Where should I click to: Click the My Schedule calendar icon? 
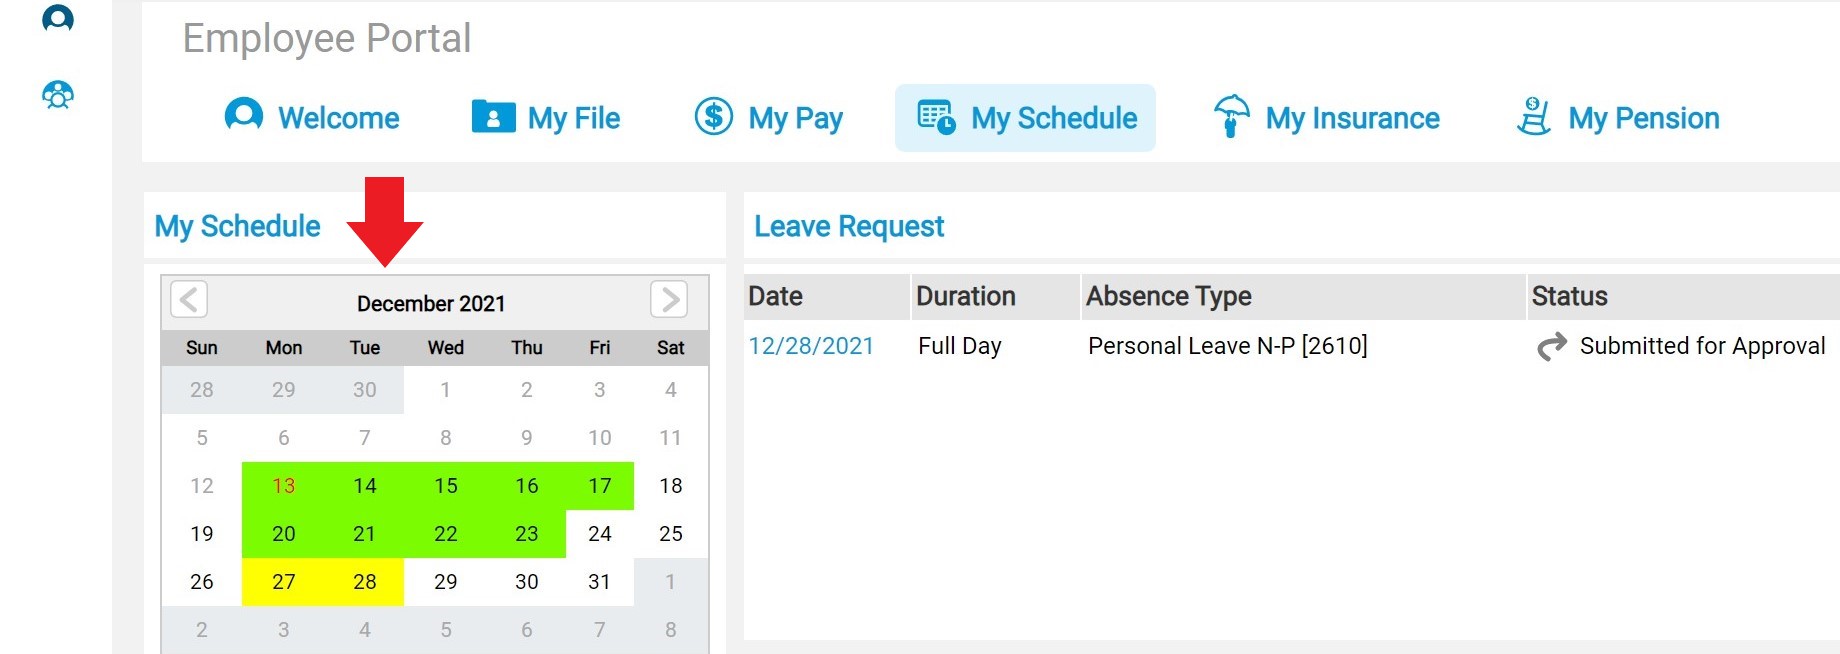pyautogui.click(x=937, y=117)
